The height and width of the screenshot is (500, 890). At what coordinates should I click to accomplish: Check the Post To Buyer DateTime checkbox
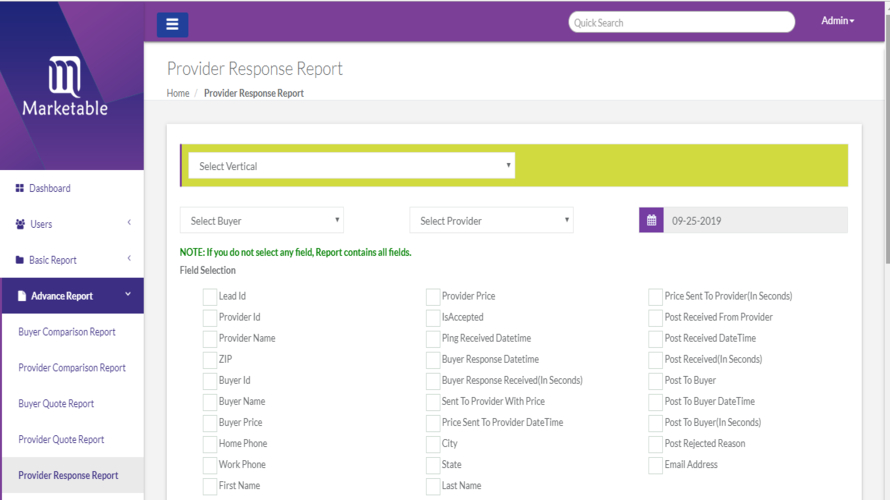pos(656,401)
